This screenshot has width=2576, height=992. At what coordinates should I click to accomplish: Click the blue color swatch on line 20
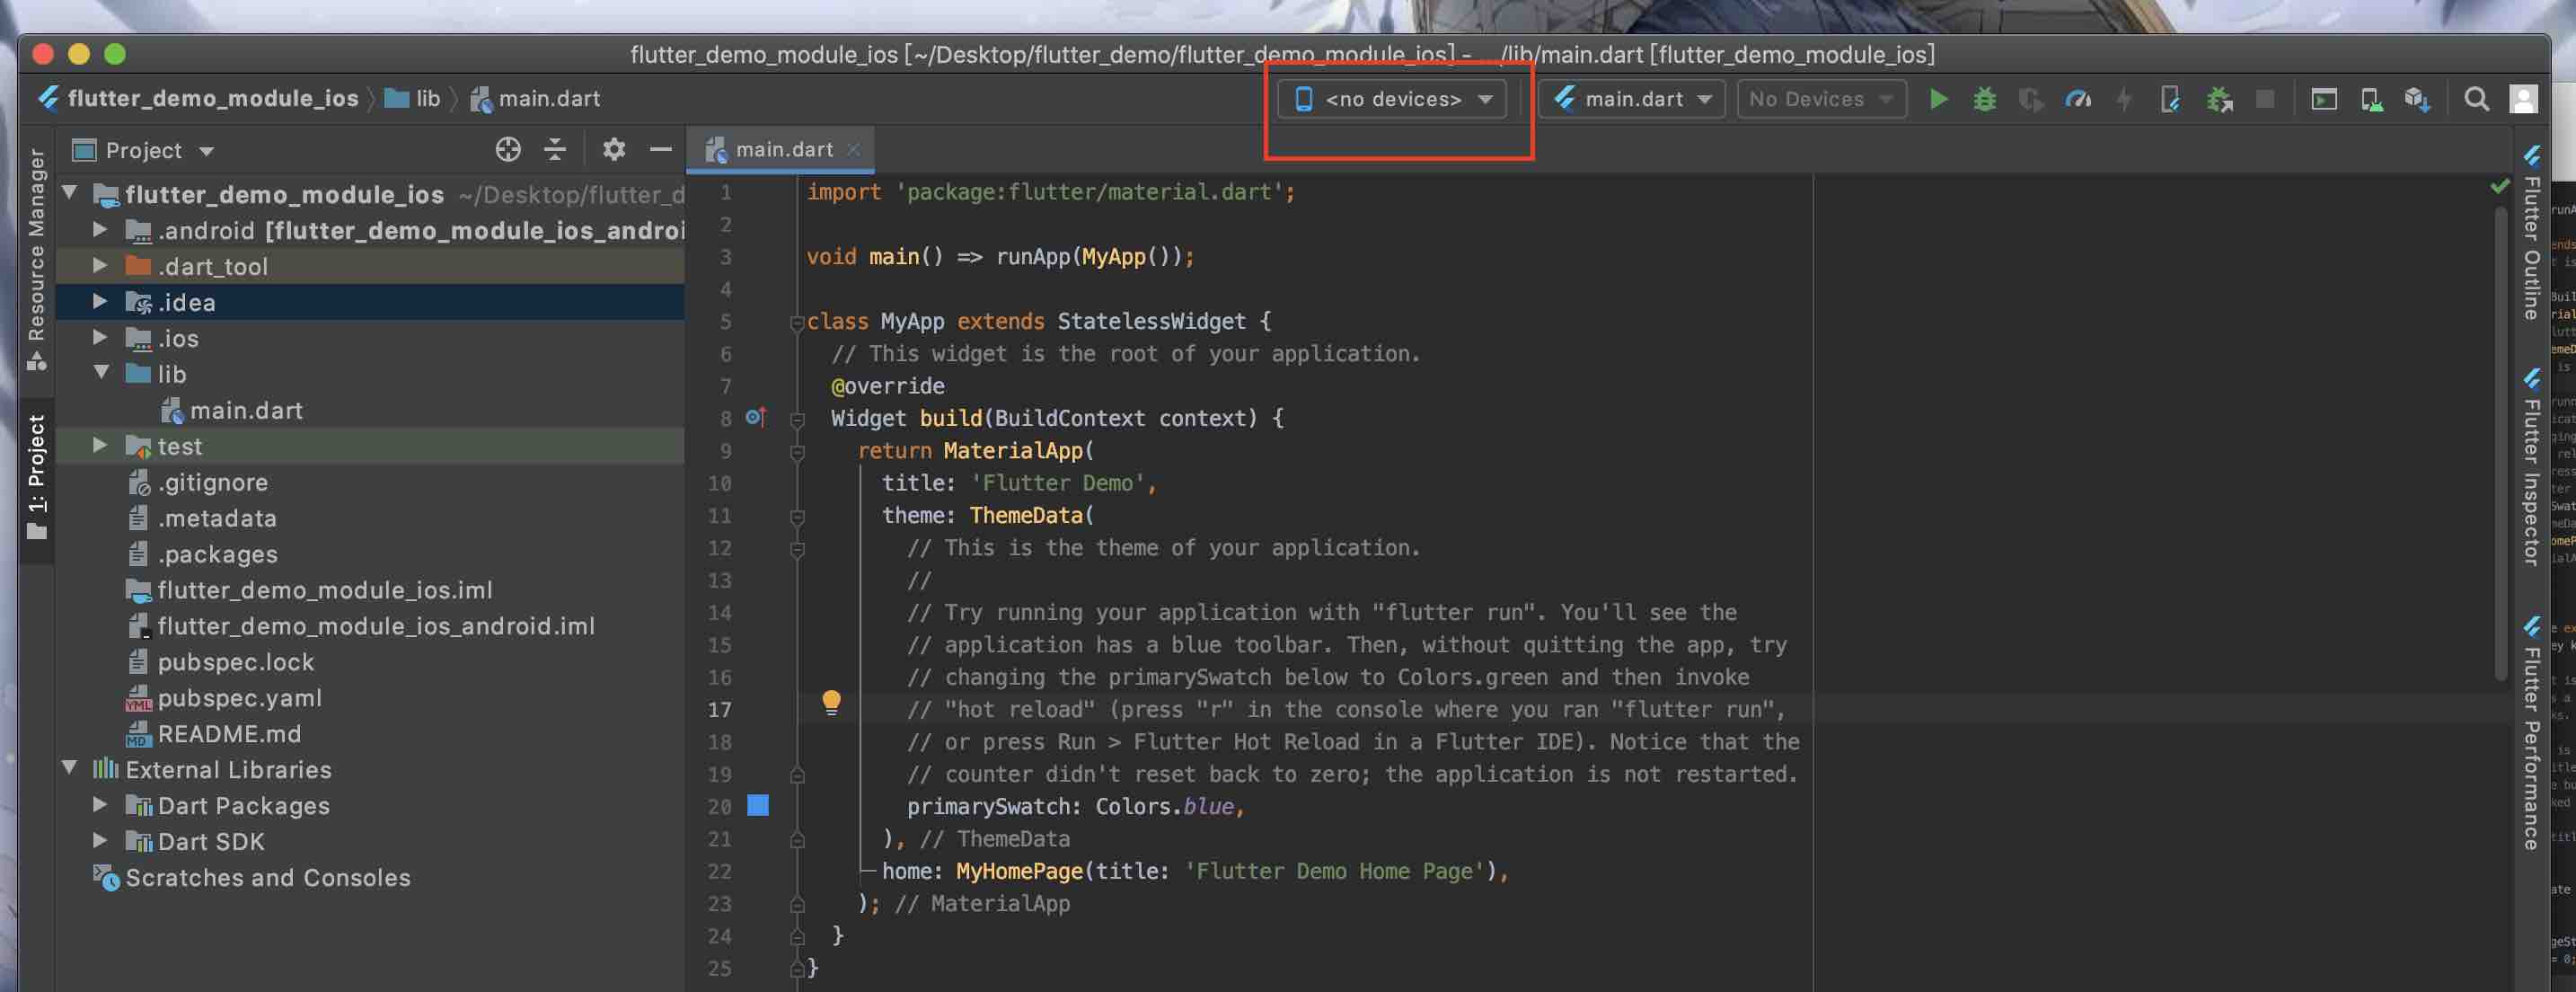click(758, 805)
